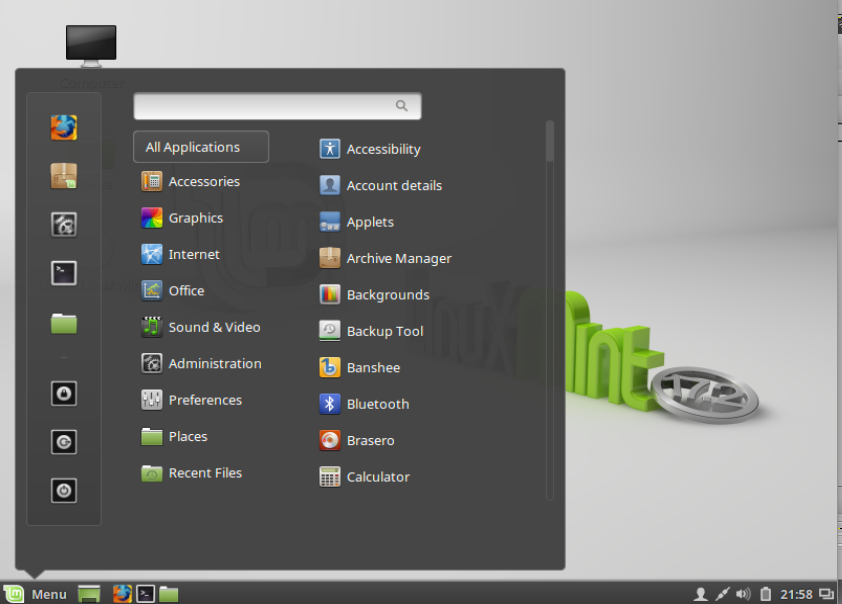
Task: Select the Accessories category
Action: (191, 181)
